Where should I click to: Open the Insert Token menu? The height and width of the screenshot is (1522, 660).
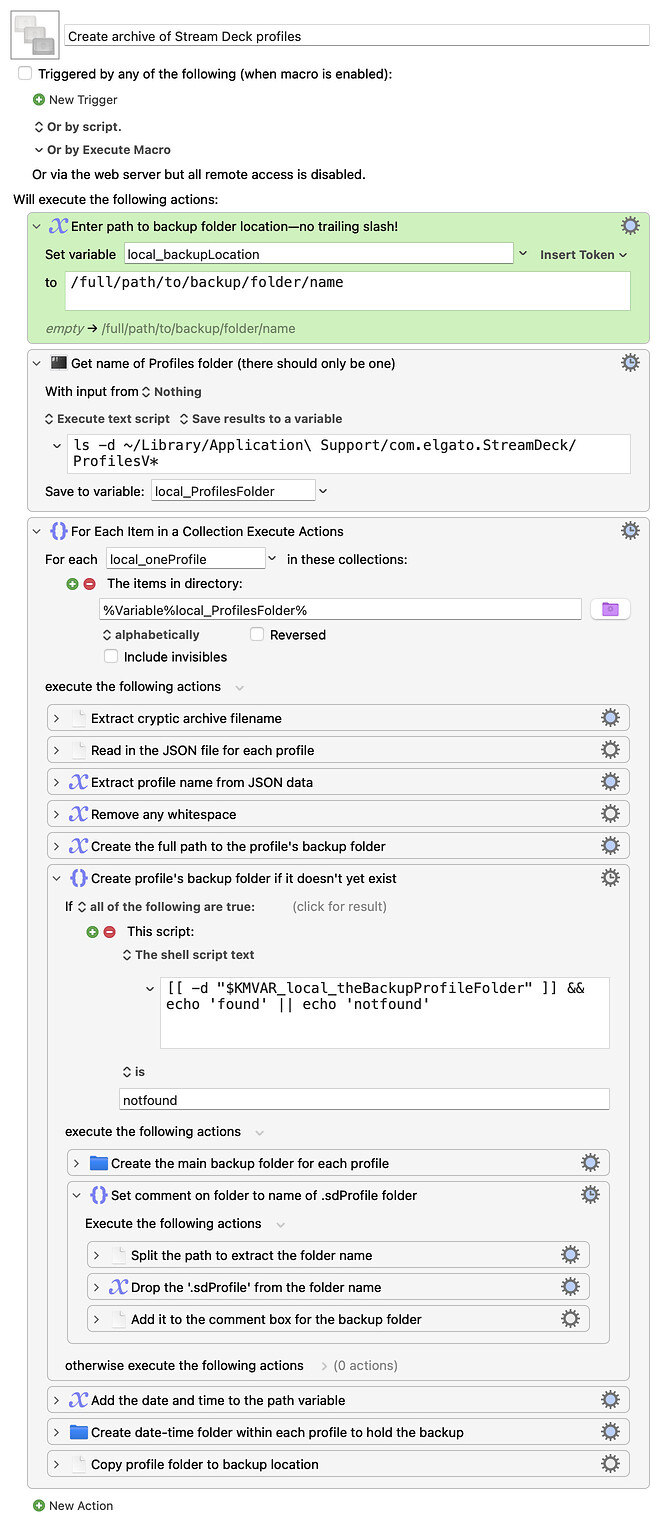click(x=584, y=255)
